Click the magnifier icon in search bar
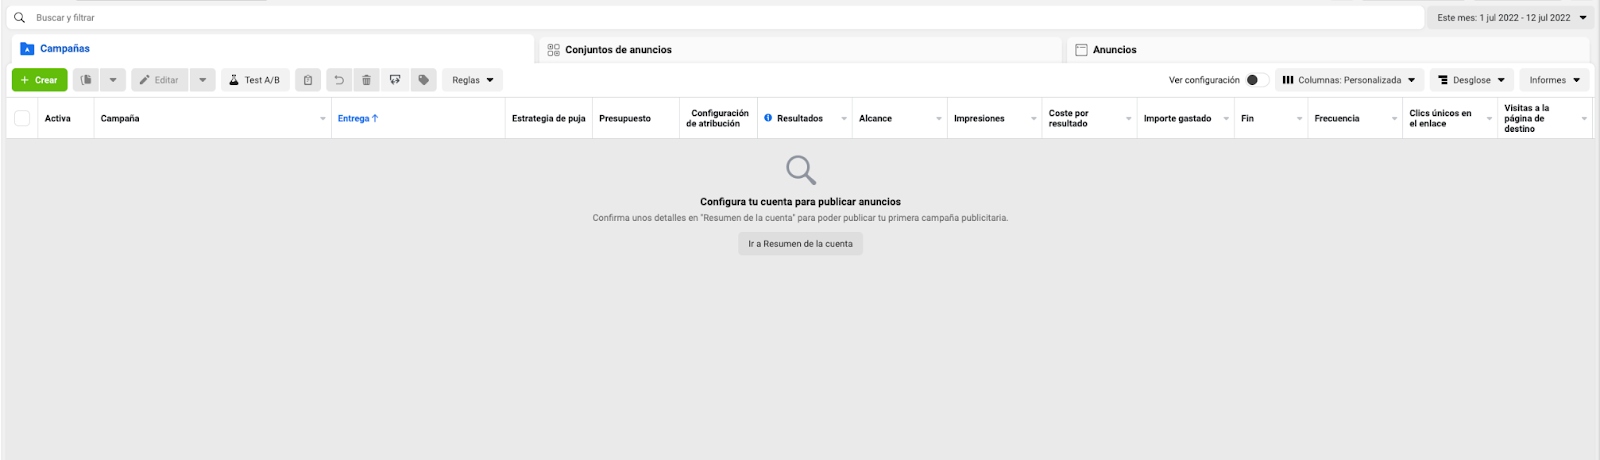 click(19, 18)
